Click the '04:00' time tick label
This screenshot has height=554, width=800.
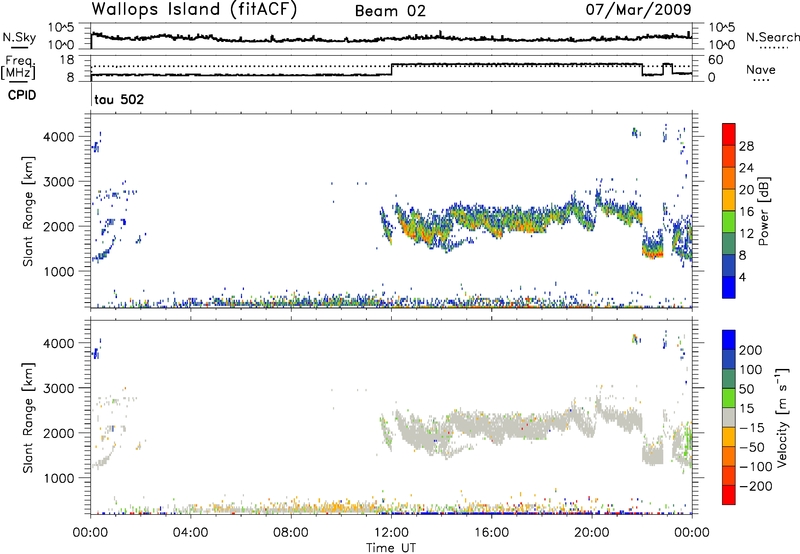point(190,533)
